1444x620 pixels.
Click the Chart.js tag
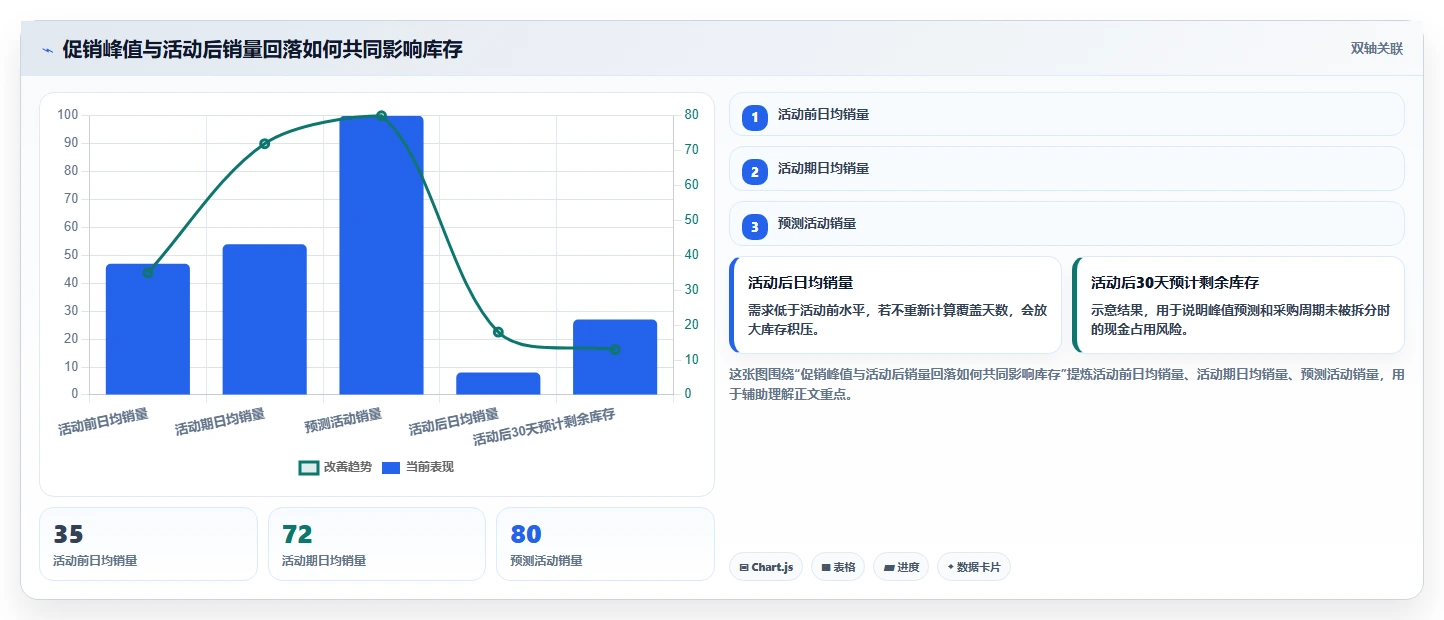766,567
